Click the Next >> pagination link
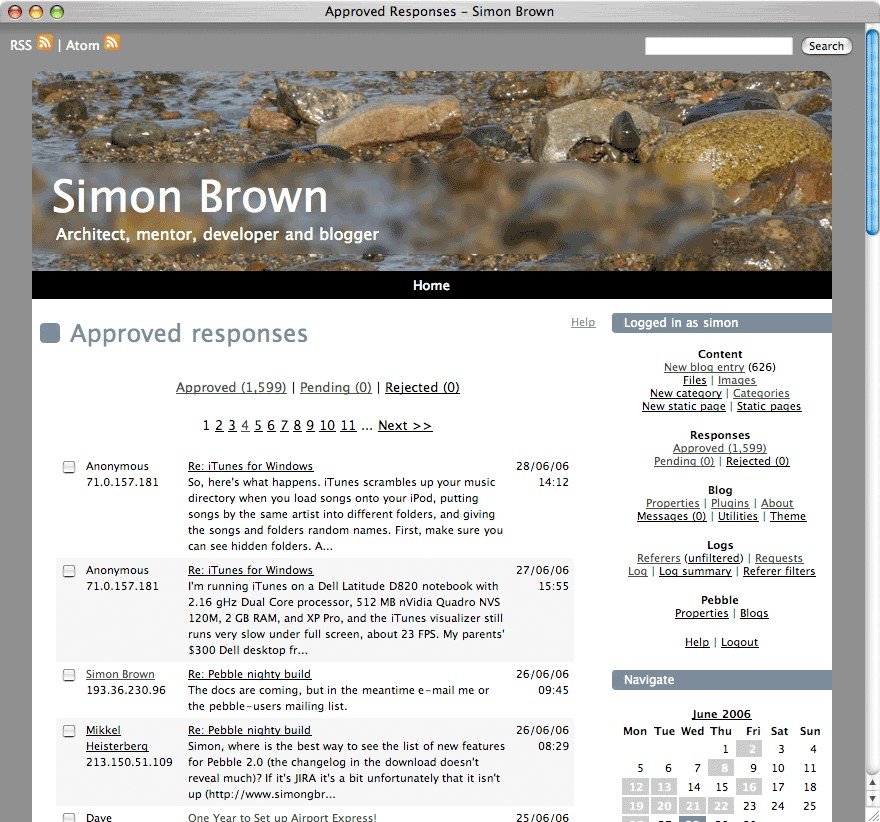880x822 pixels. tap(405, 425)
